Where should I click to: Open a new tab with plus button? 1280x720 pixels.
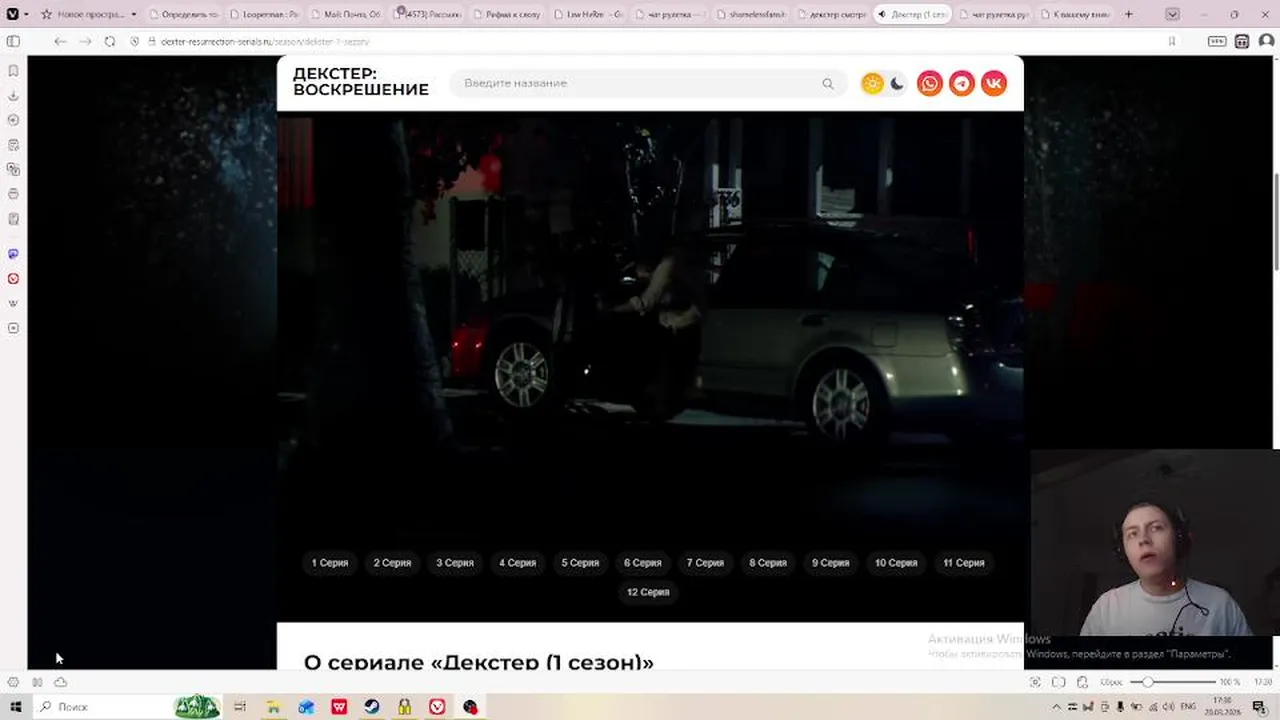click(1129, 14)
